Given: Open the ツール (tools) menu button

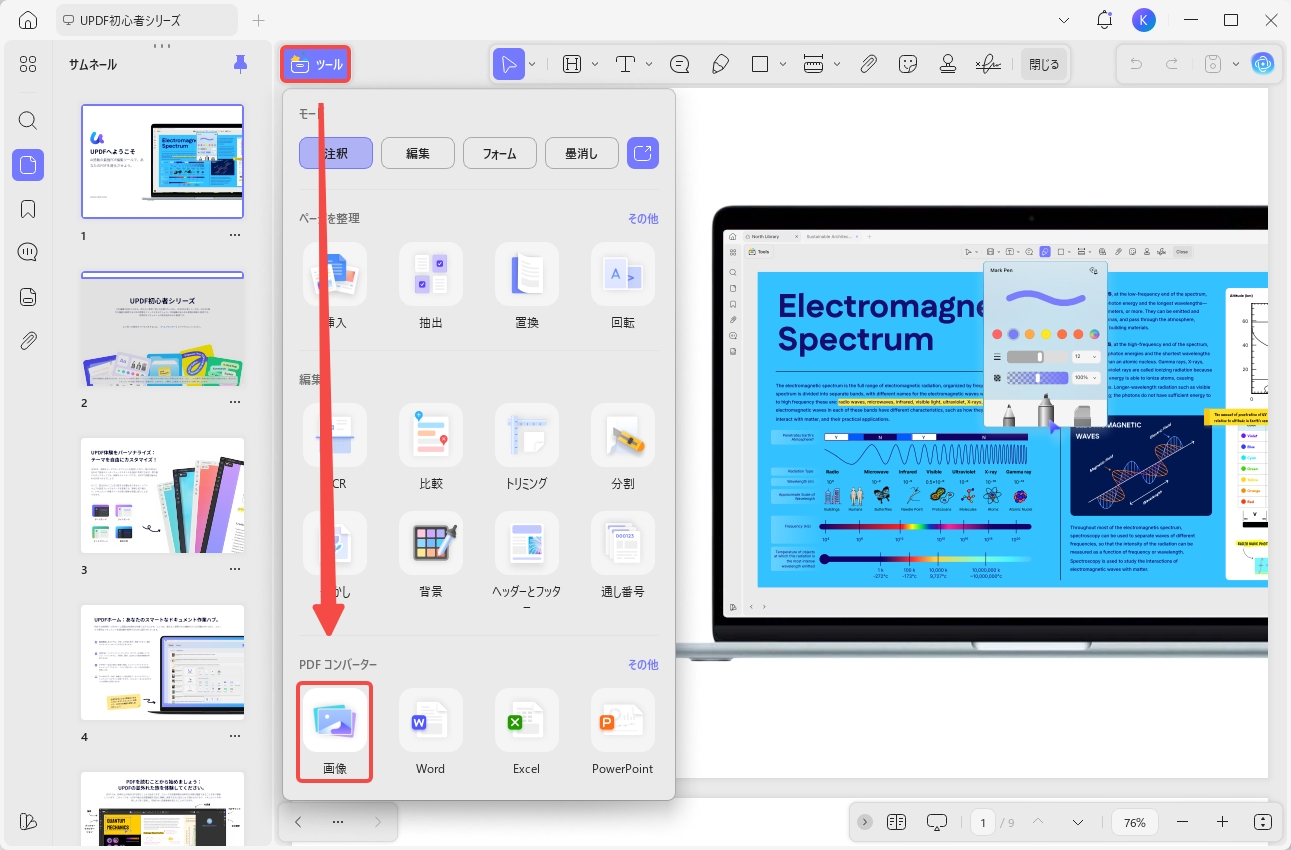Looking at the screenshot, I should click(316, 64).
